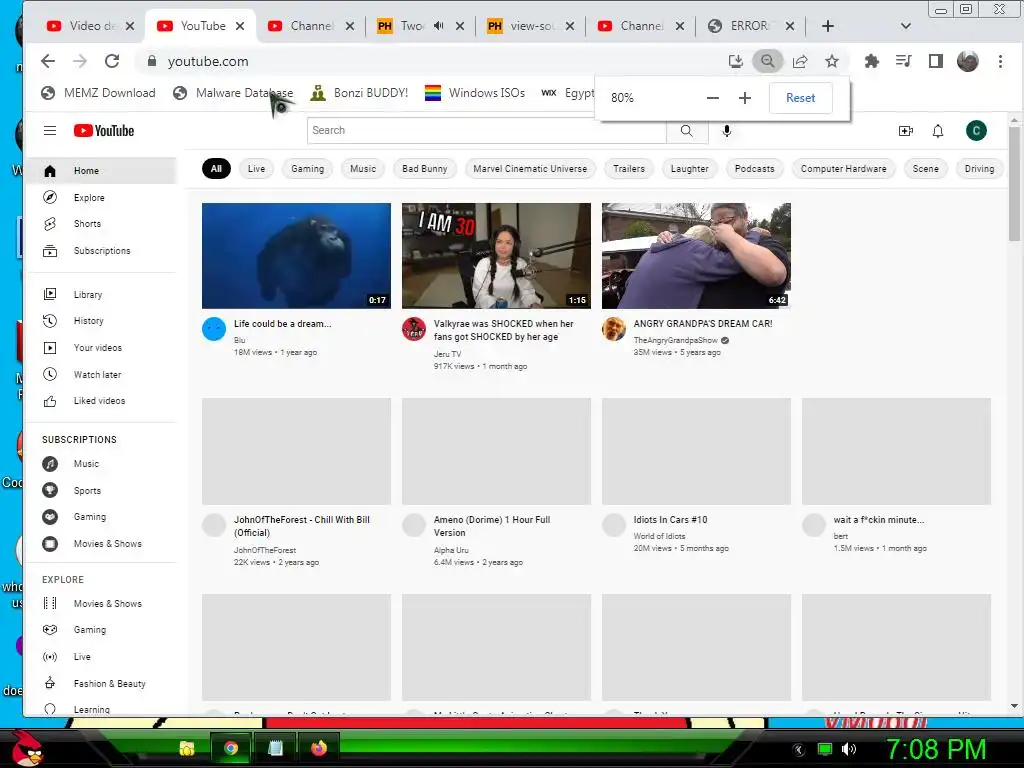
Task: Click the YouTube logo
Action: (x=104, y=131)
